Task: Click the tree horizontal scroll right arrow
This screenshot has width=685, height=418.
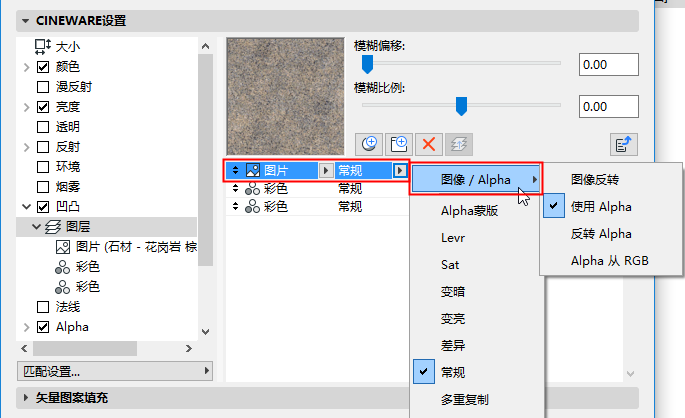Action: click(x=189, y=349)
